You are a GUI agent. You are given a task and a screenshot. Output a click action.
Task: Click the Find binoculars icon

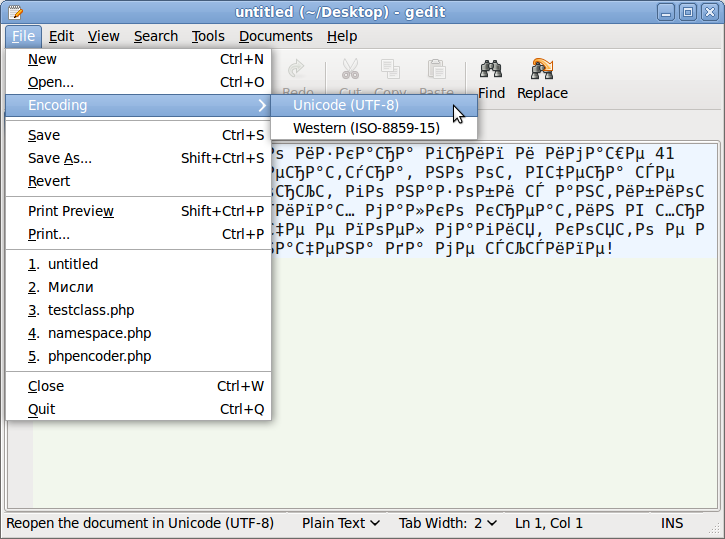(491, 70)
